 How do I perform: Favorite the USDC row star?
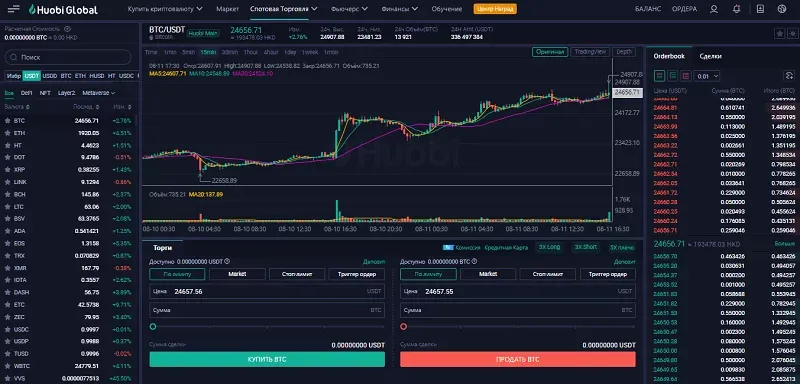[x=7, y=329]
